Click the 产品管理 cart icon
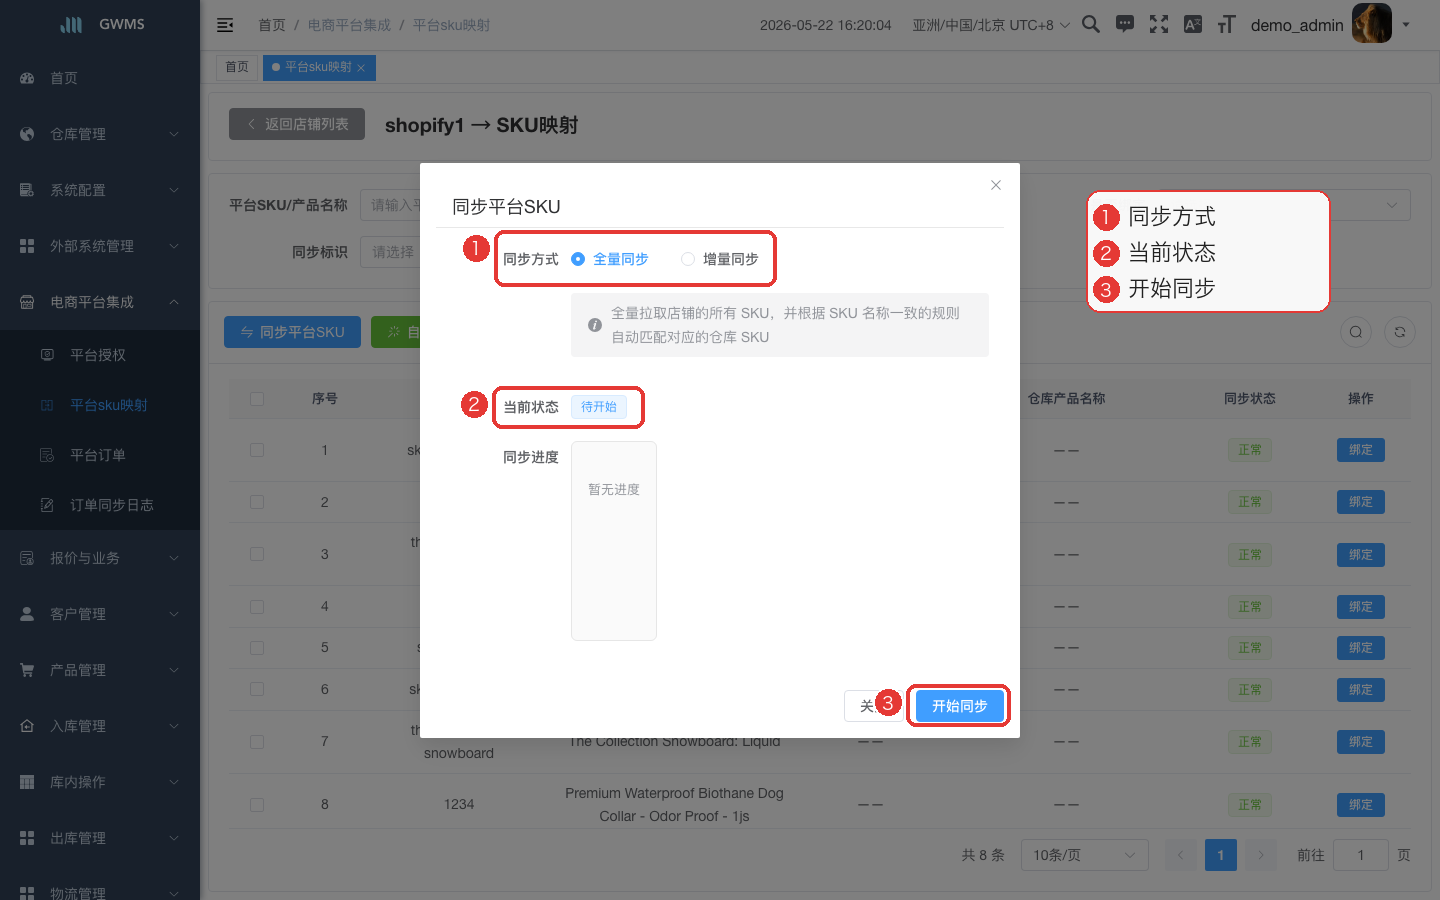1440x900 pixels. (x=27, y=670)
